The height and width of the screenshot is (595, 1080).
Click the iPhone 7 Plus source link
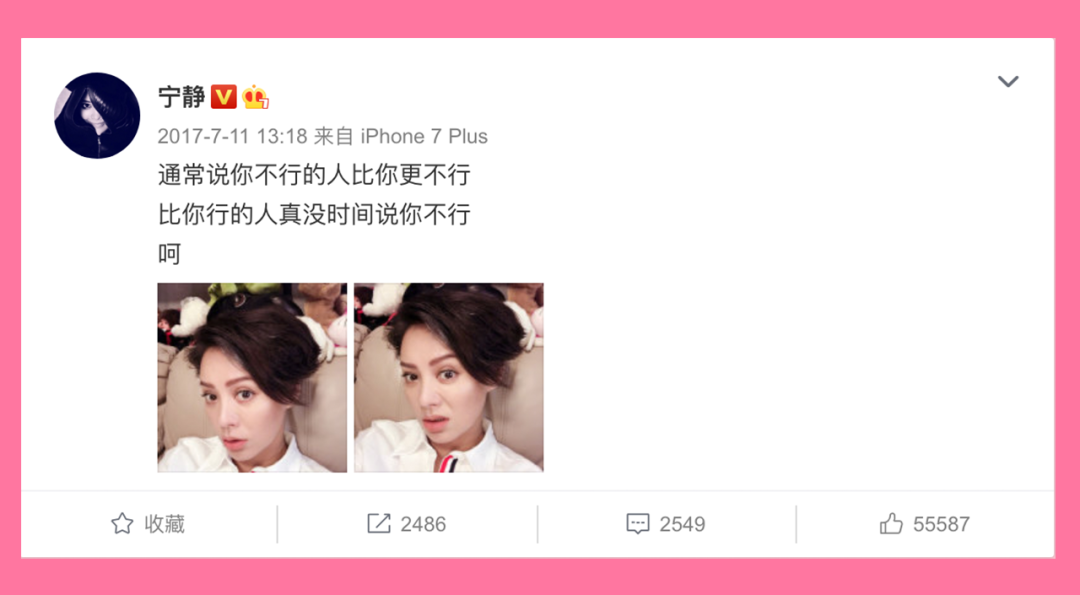click(424, 136)
